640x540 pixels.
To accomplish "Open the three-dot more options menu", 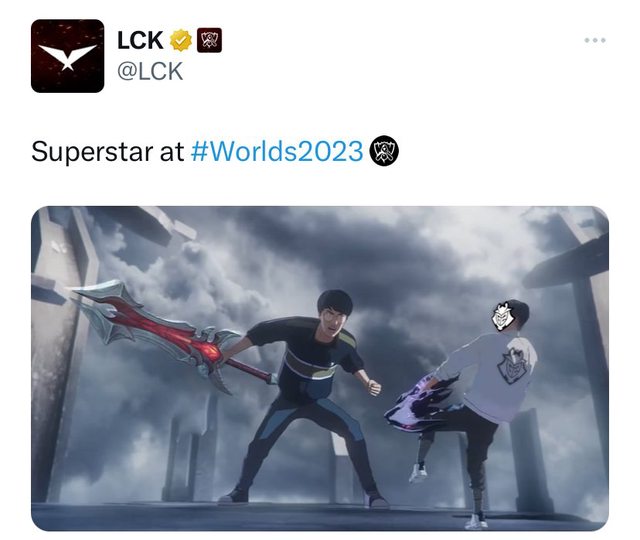I will (595, 40).
